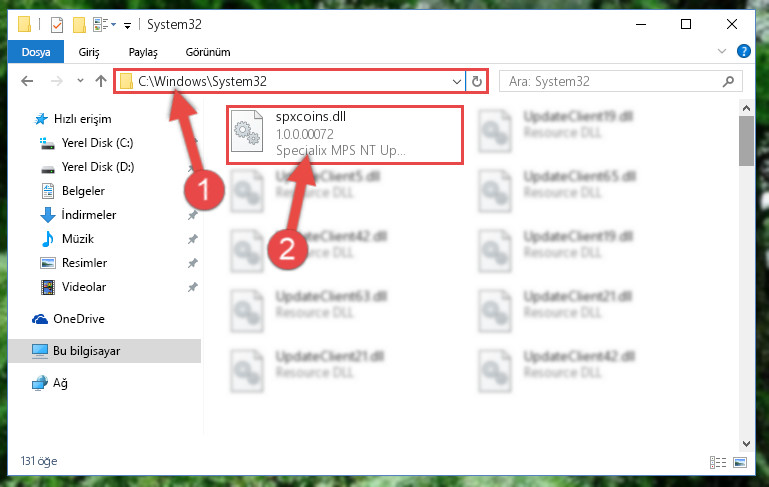
Task: Open the Properties quick access icon
Action: (57, 25)
